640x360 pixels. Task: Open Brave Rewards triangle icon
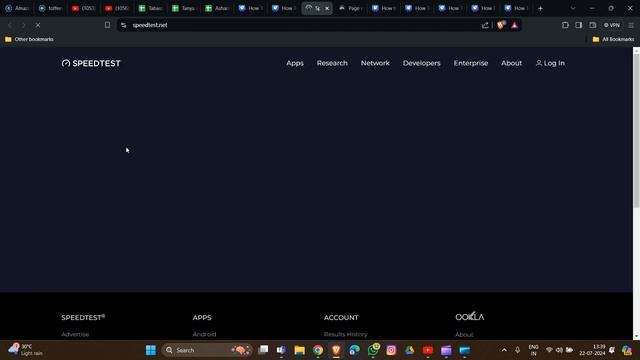tap(514, 25)
